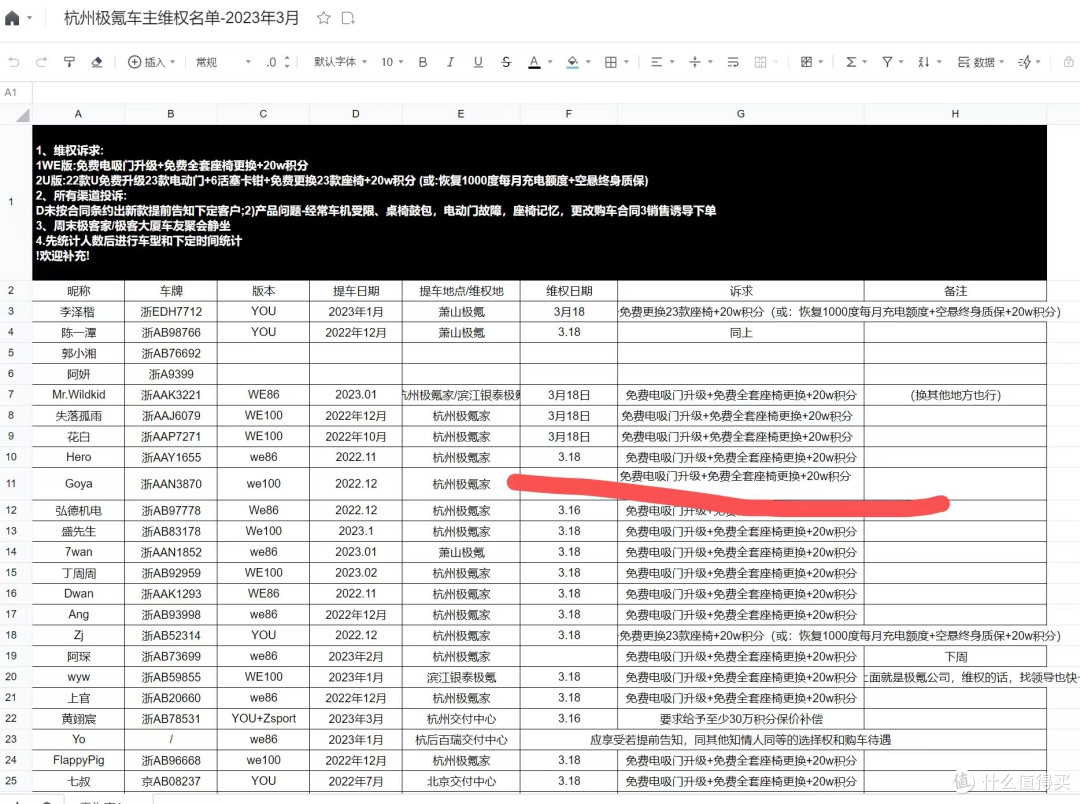The image size is (1080, 804).
Task: Open the 默认字体 font dropdown
Action: coord(340,62)
